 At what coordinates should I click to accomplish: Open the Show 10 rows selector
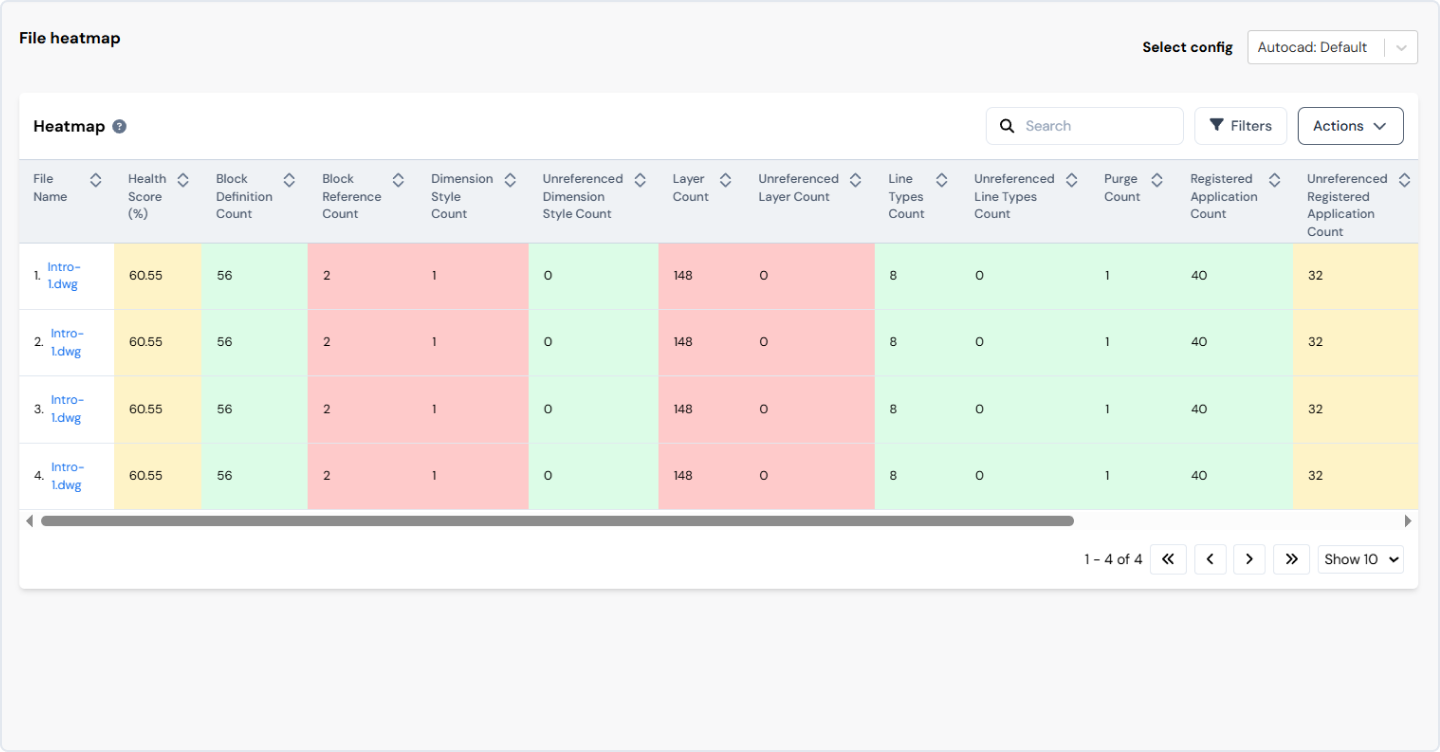pyautogui.click(x=1360, y=559)
